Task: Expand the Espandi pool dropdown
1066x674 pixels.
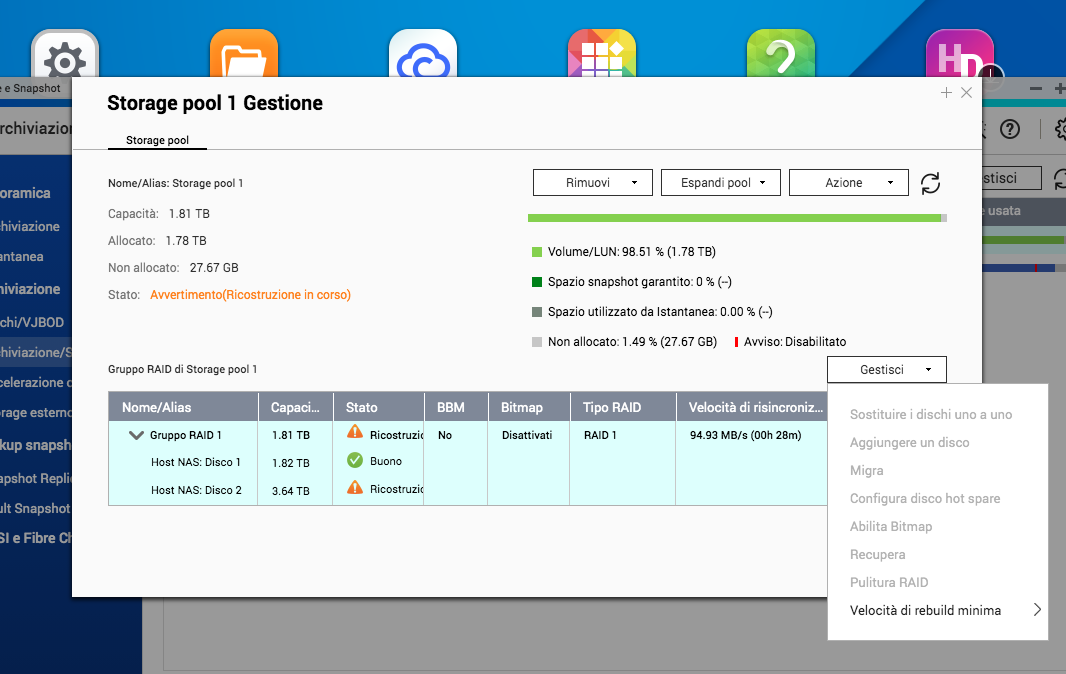Action: click(720, 183)
